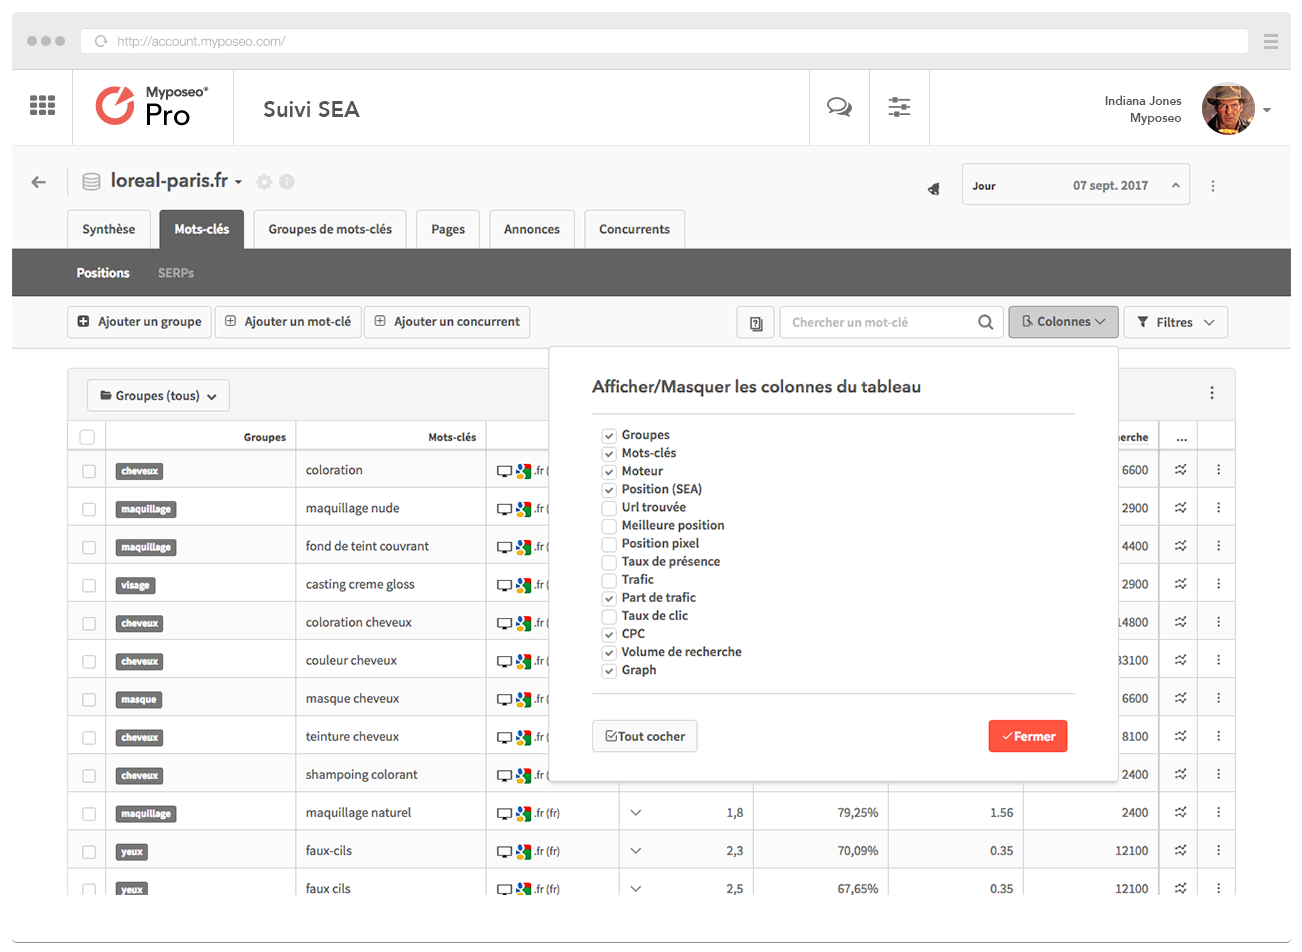Viewport: 1302px width, 952px height.
Task: Switch to the Synthèse tab
Action: [x=109, y=229]
